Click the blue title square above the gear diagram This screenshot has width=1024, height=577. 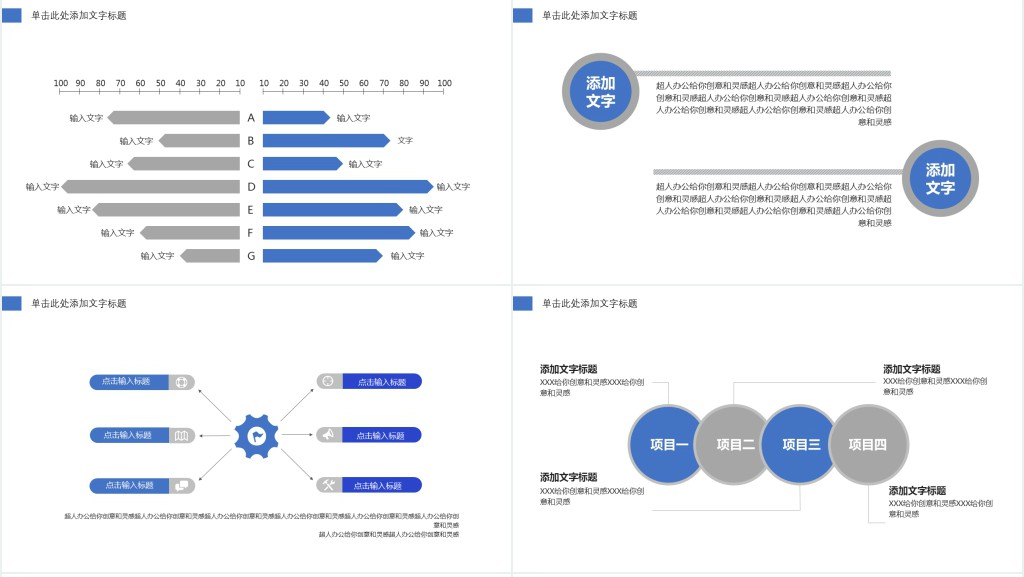(12, 303)
